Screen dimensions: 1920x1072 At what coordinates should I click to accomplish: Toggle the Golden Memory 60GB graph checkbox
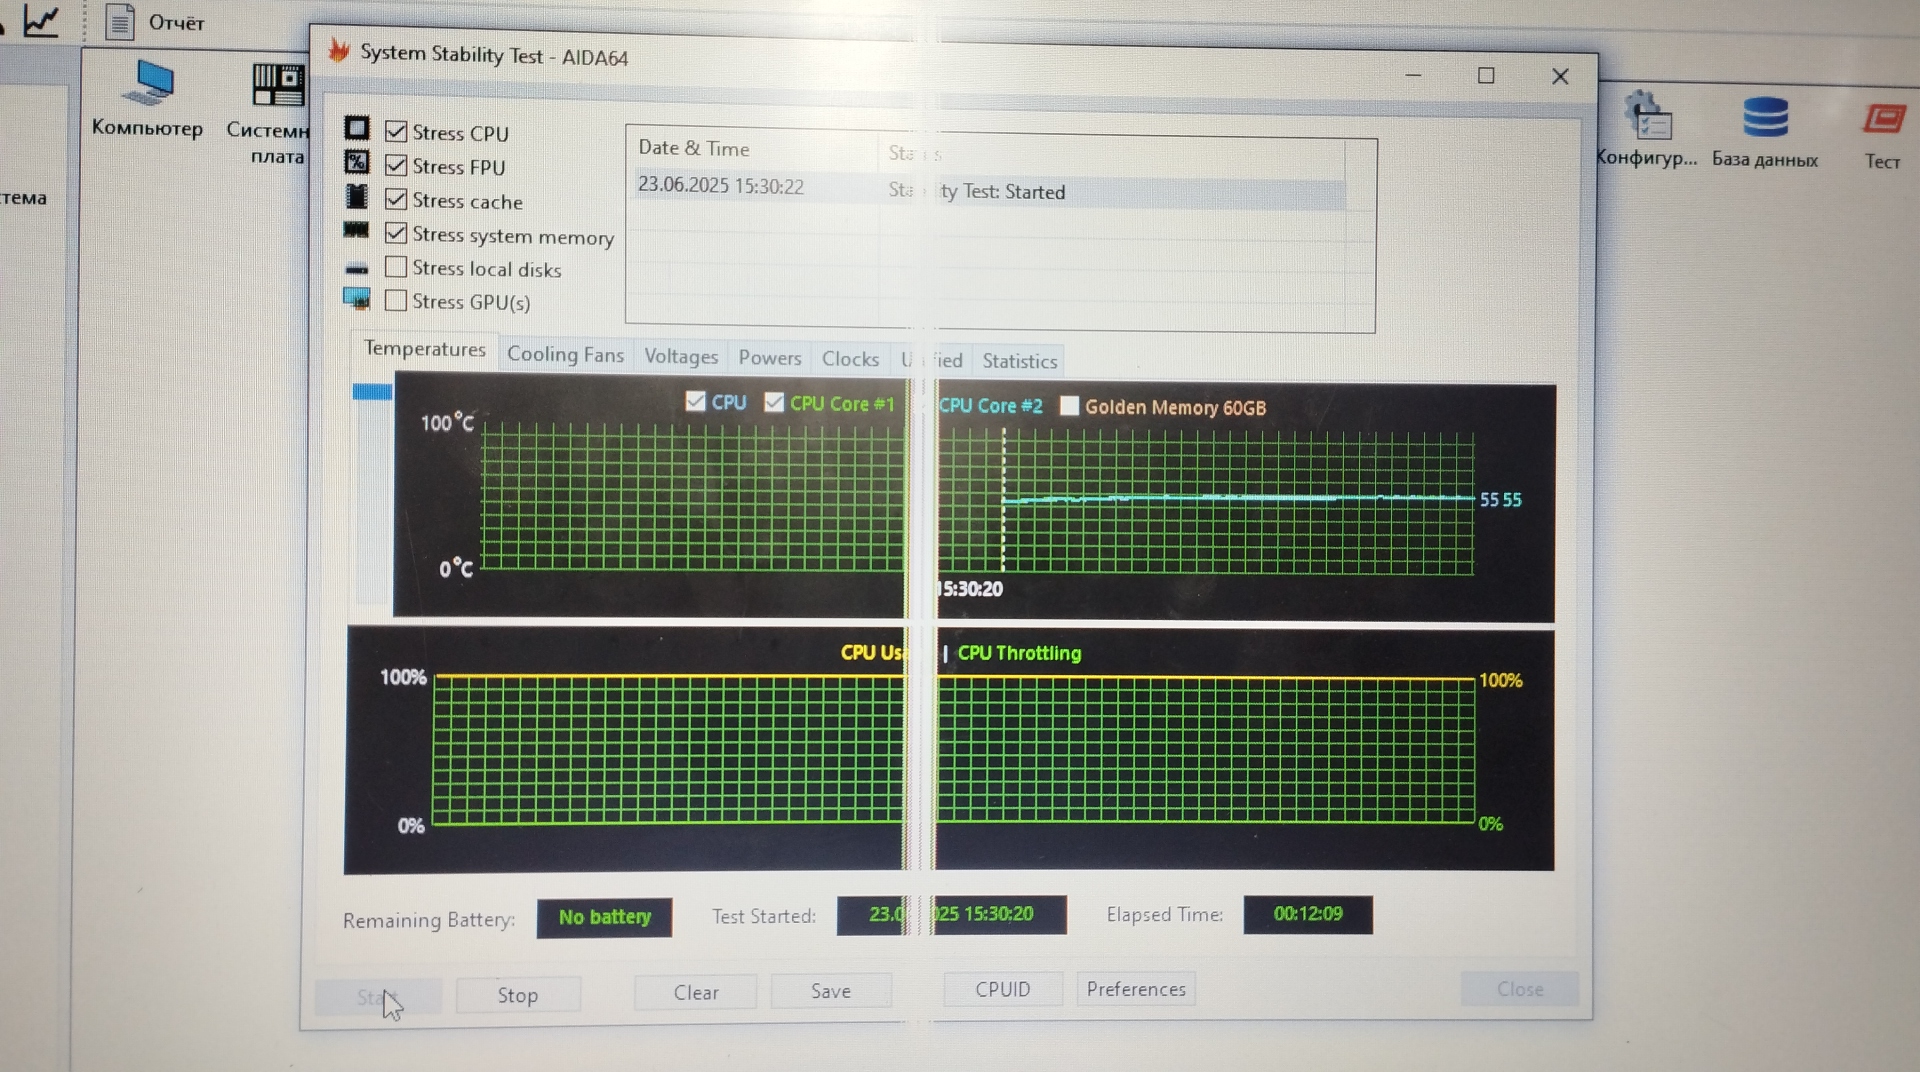pos(1069,406)
